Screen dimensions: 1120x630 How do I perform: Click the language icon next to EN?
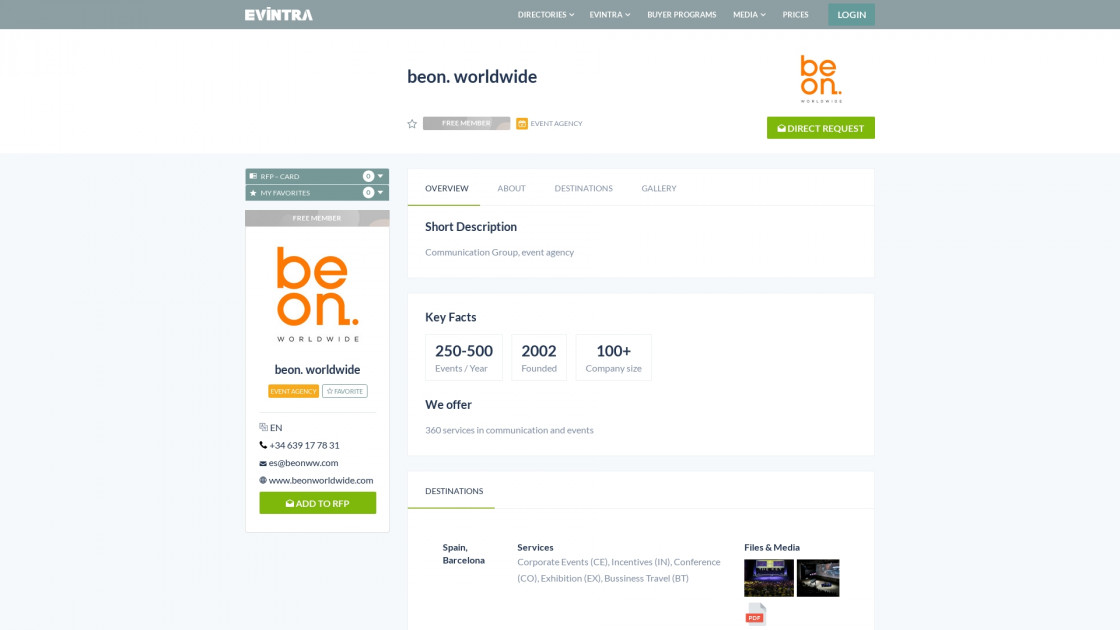[x=263, y=427]
